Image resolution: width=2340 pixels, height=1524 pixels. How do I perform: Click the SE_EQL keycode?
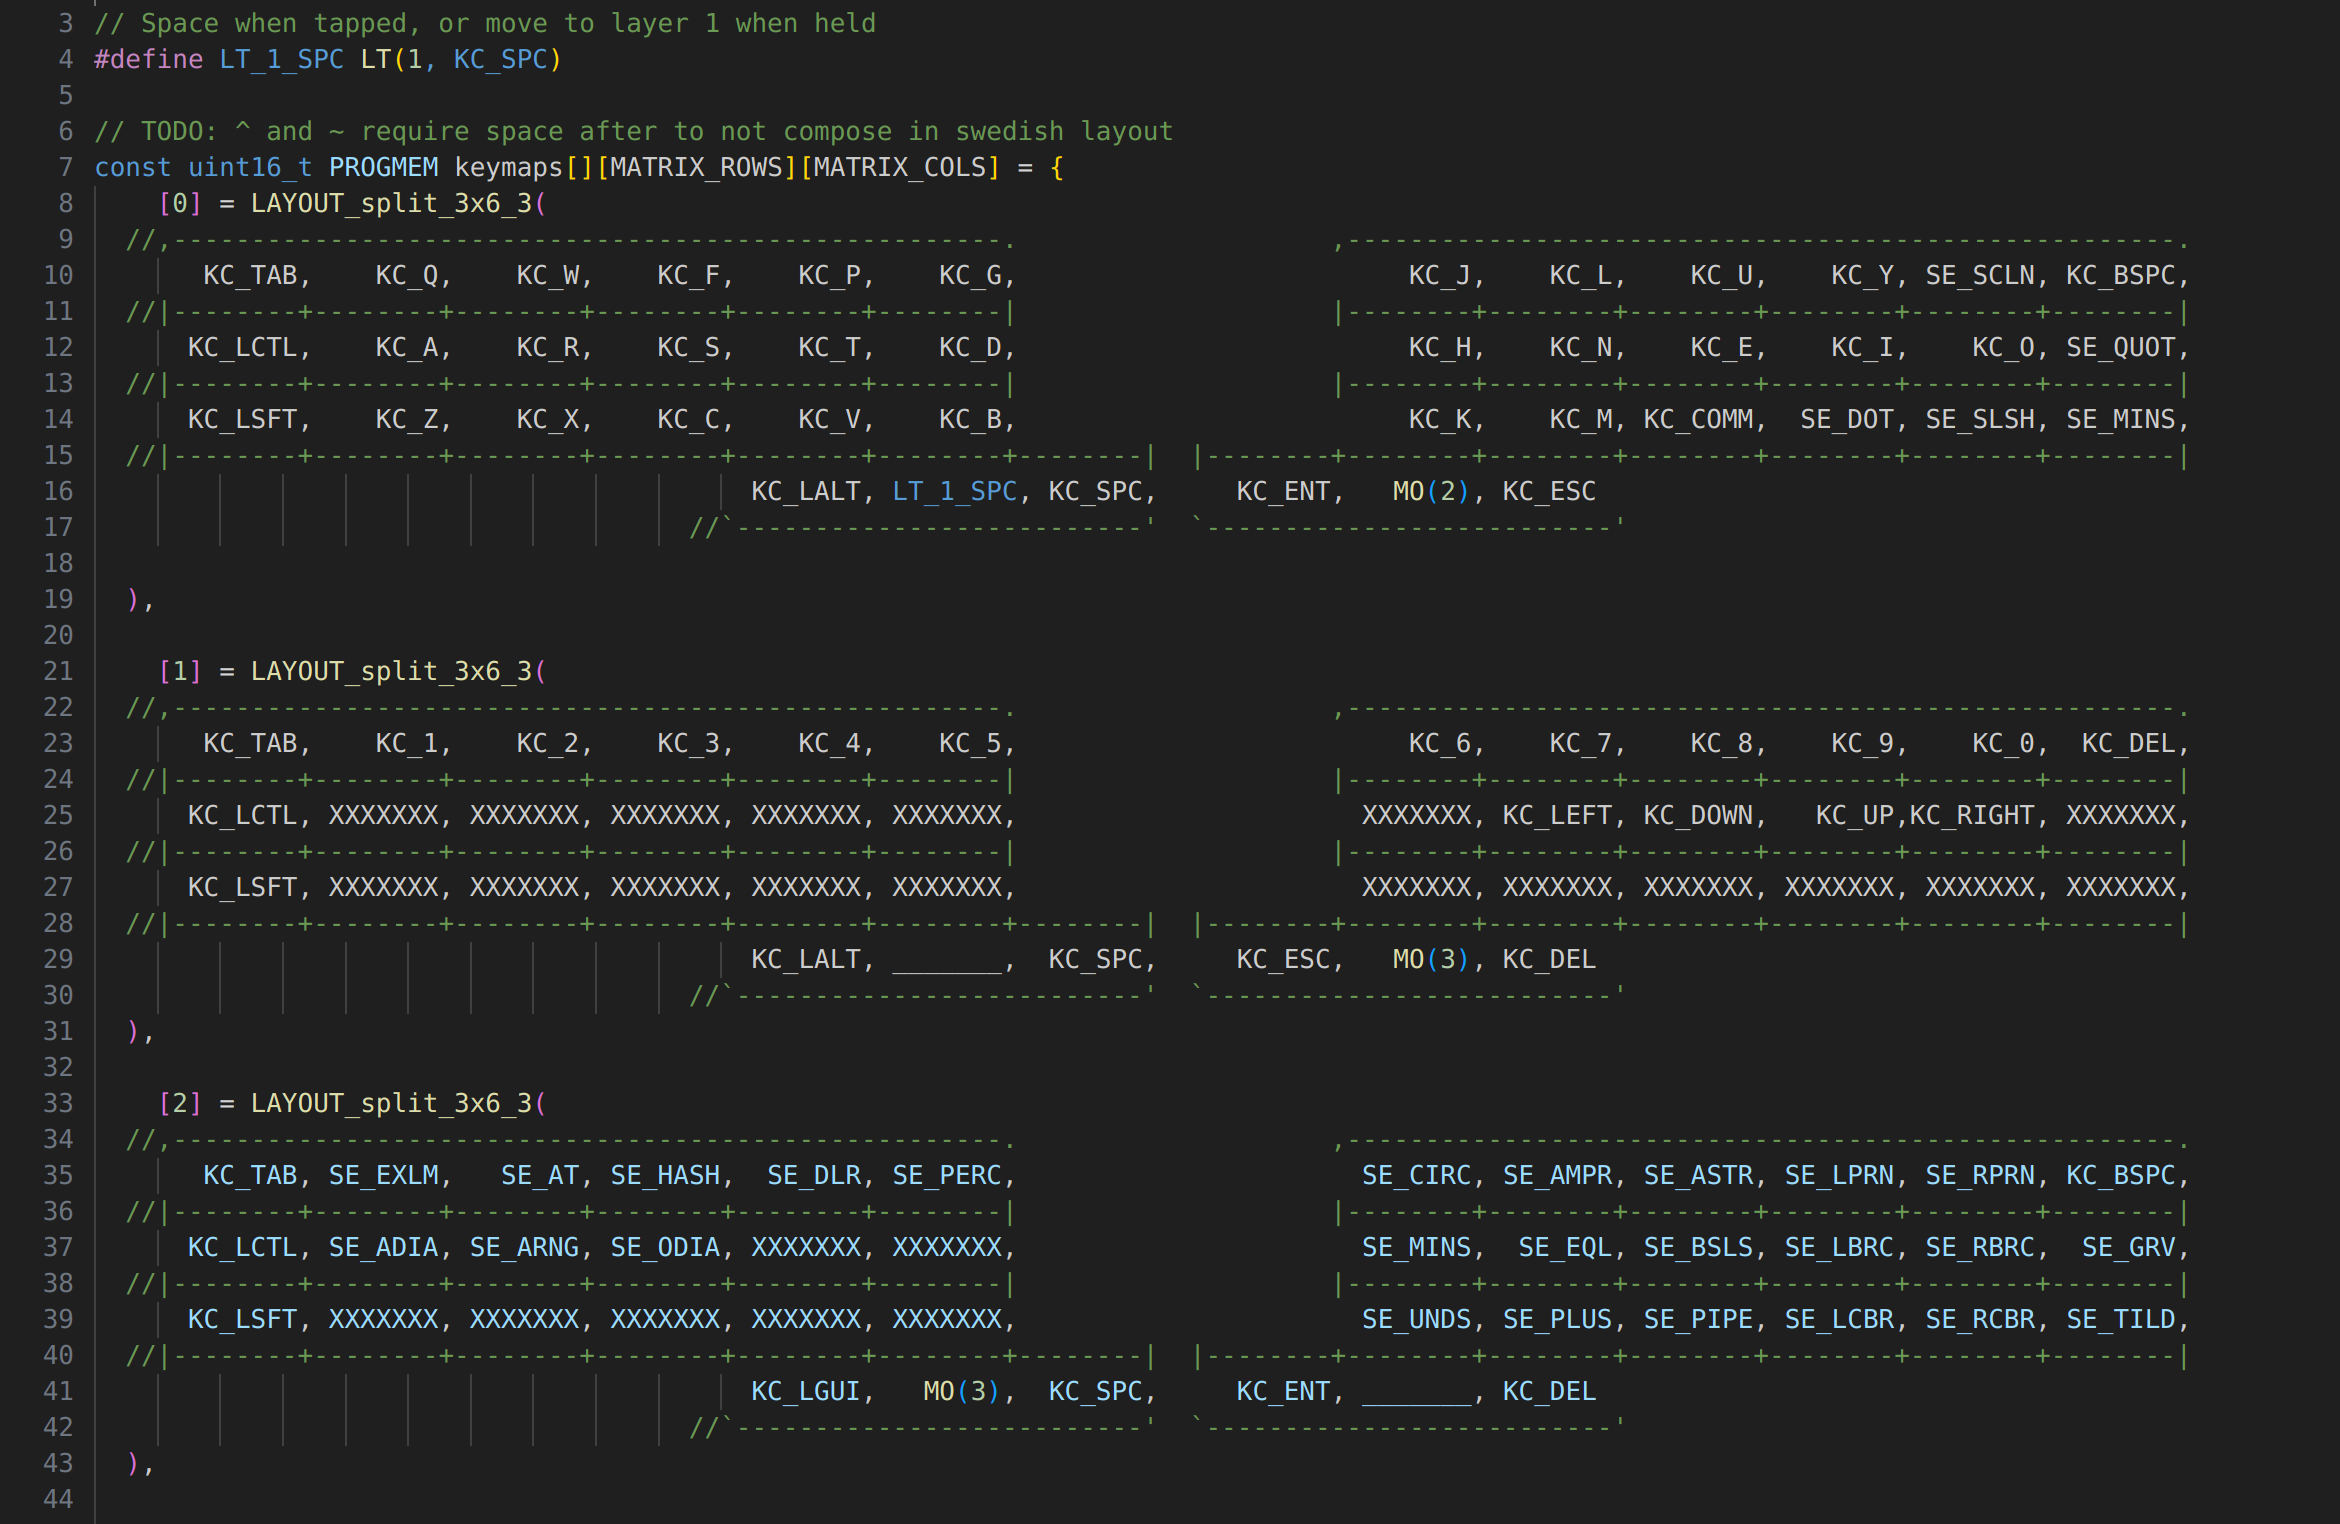tap(1565, 1247)
